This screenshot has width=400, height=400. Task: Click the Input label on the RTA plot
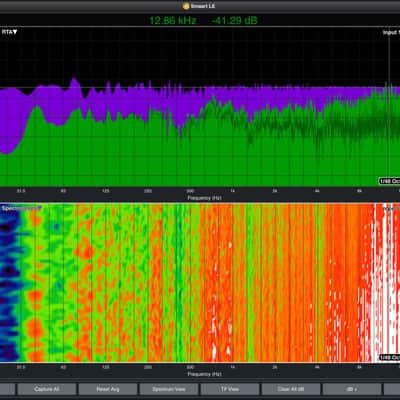[x=391, y=32]
